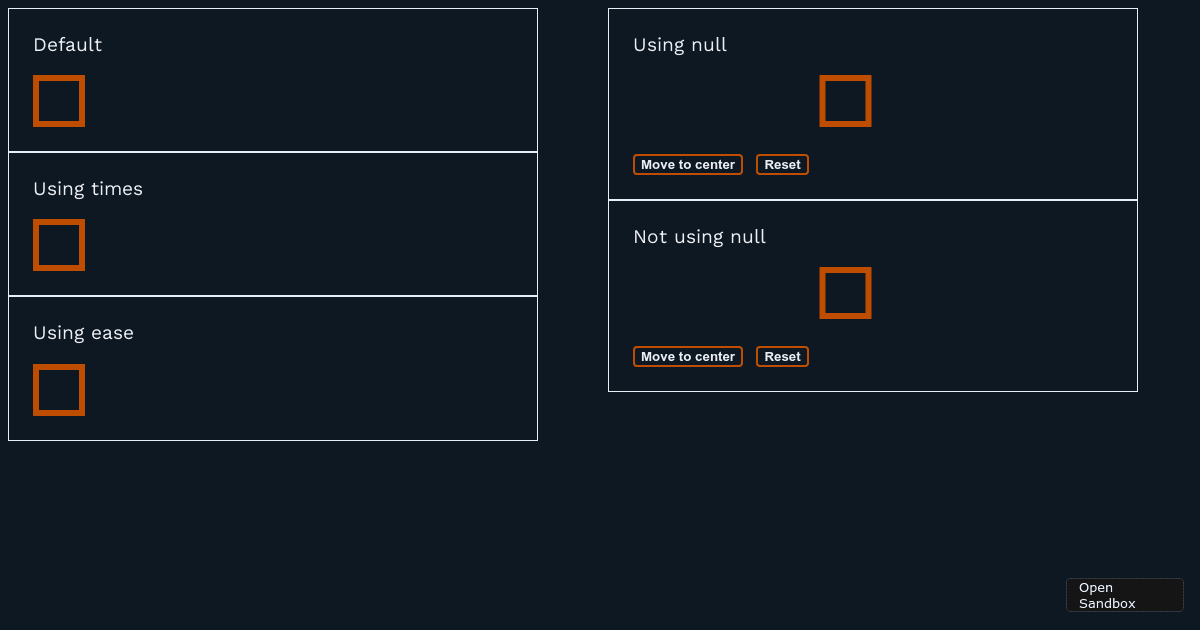The width and height of the screenshot is (1200, 630).
Task: Select the Default panel heading text
Action: point(67,44)
